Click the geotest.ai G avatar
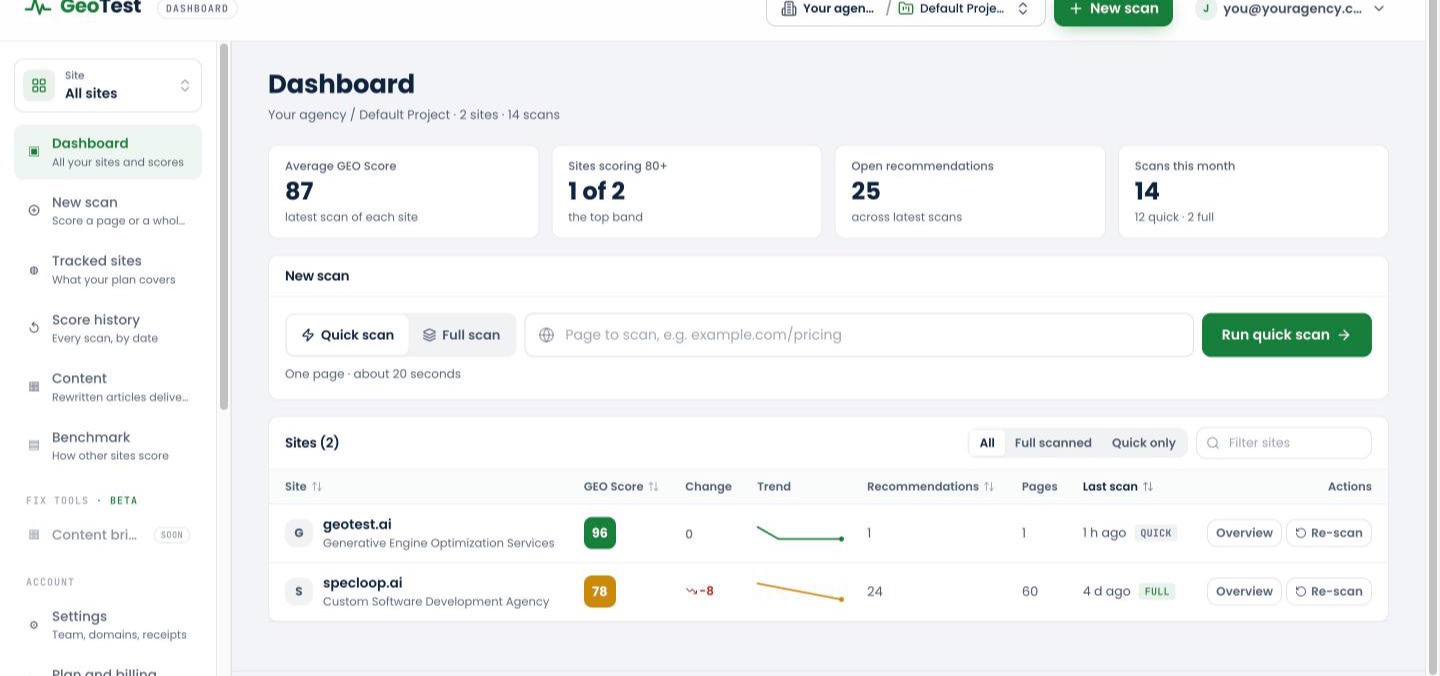Screen dimensions: 1440x676 298,533
